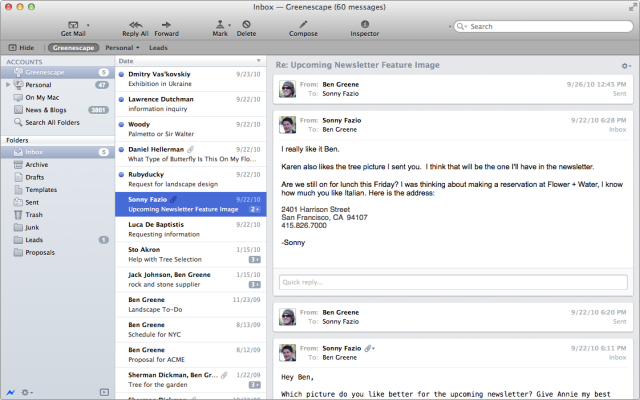Open Ben Greene's Proposal for ACME message

pos(191,355)
